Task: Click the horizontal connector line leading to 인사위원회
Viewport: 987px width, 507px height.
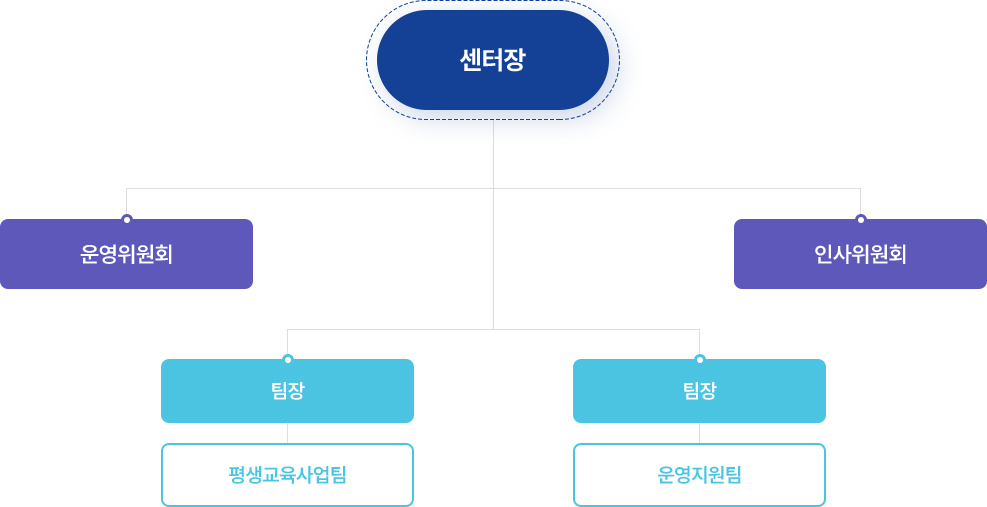Action: coord(677,188)
